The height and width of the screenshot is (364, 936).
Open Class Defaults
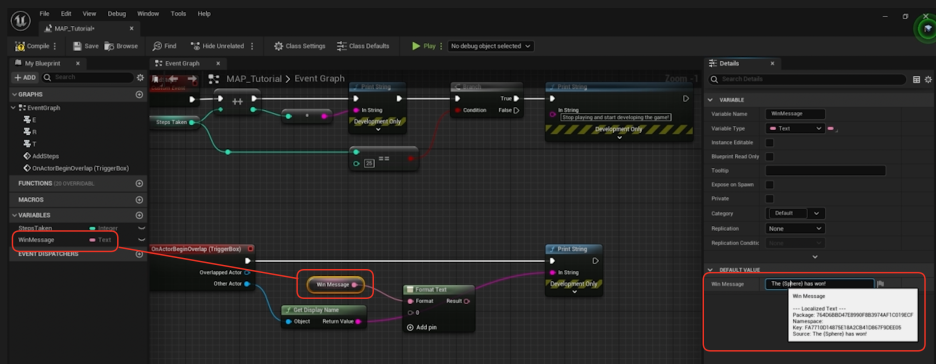coord(363,46)
